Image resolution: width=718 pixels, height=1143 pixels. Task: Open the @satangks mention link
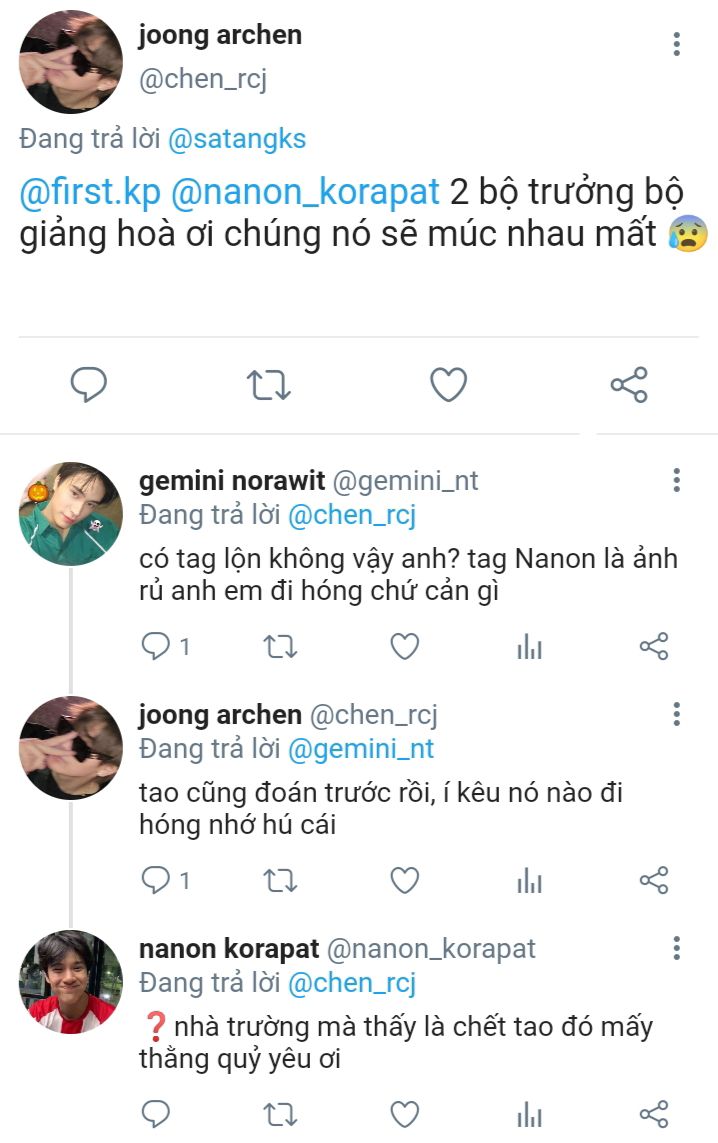tap(237, 139)
